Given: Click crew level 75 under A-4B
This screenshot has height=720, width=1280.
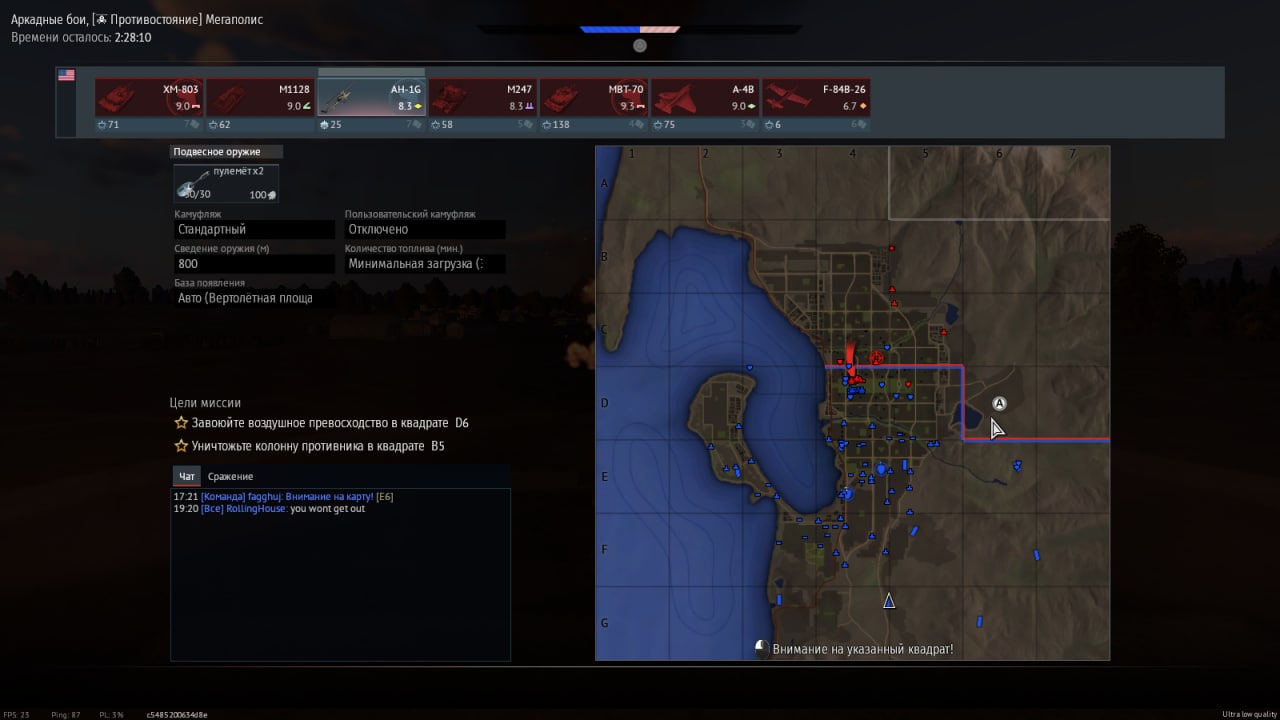Looking at the screenshot, I should pos(665,125).
